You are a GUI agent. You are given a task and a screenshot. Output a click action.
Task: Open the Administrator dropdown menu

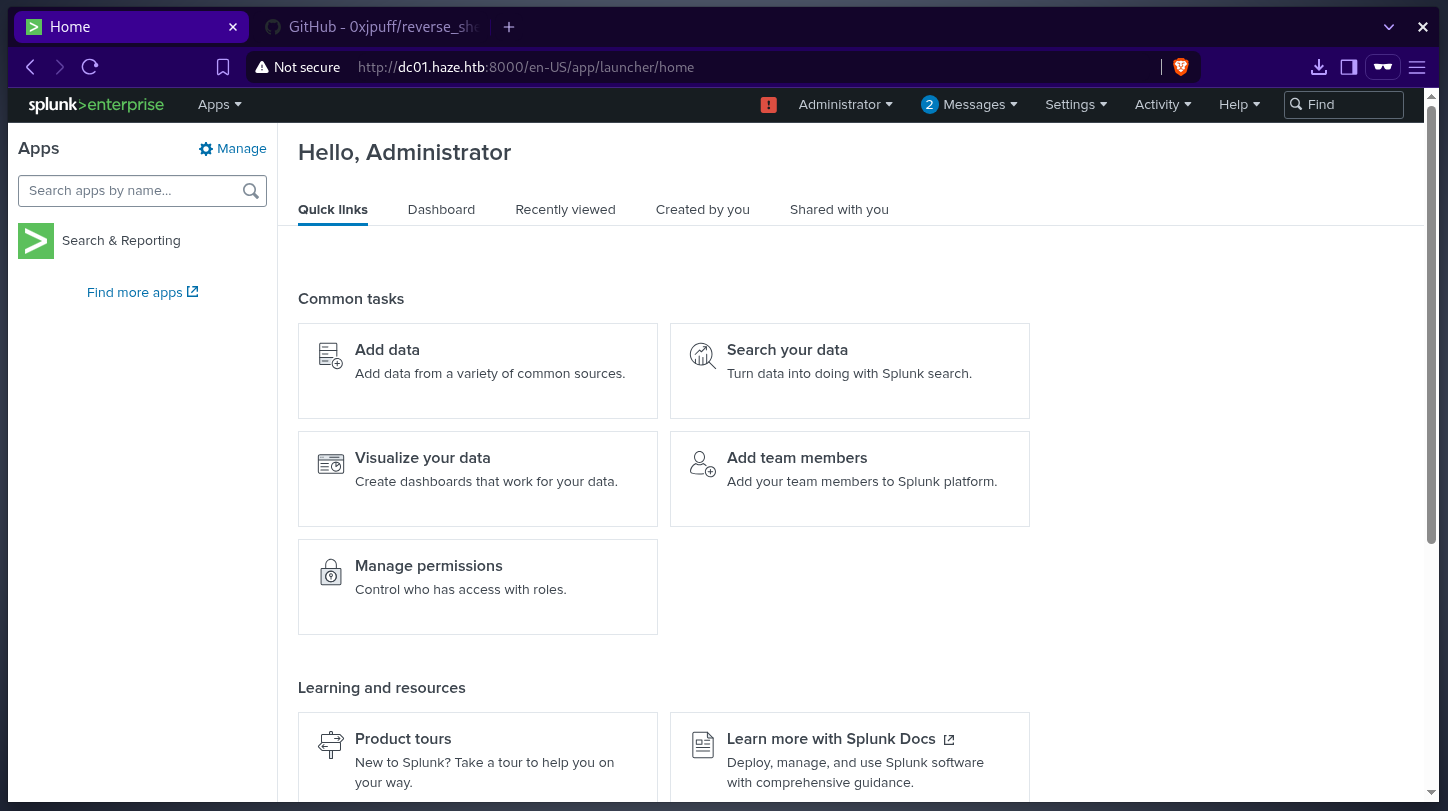[x=845, y=105]
